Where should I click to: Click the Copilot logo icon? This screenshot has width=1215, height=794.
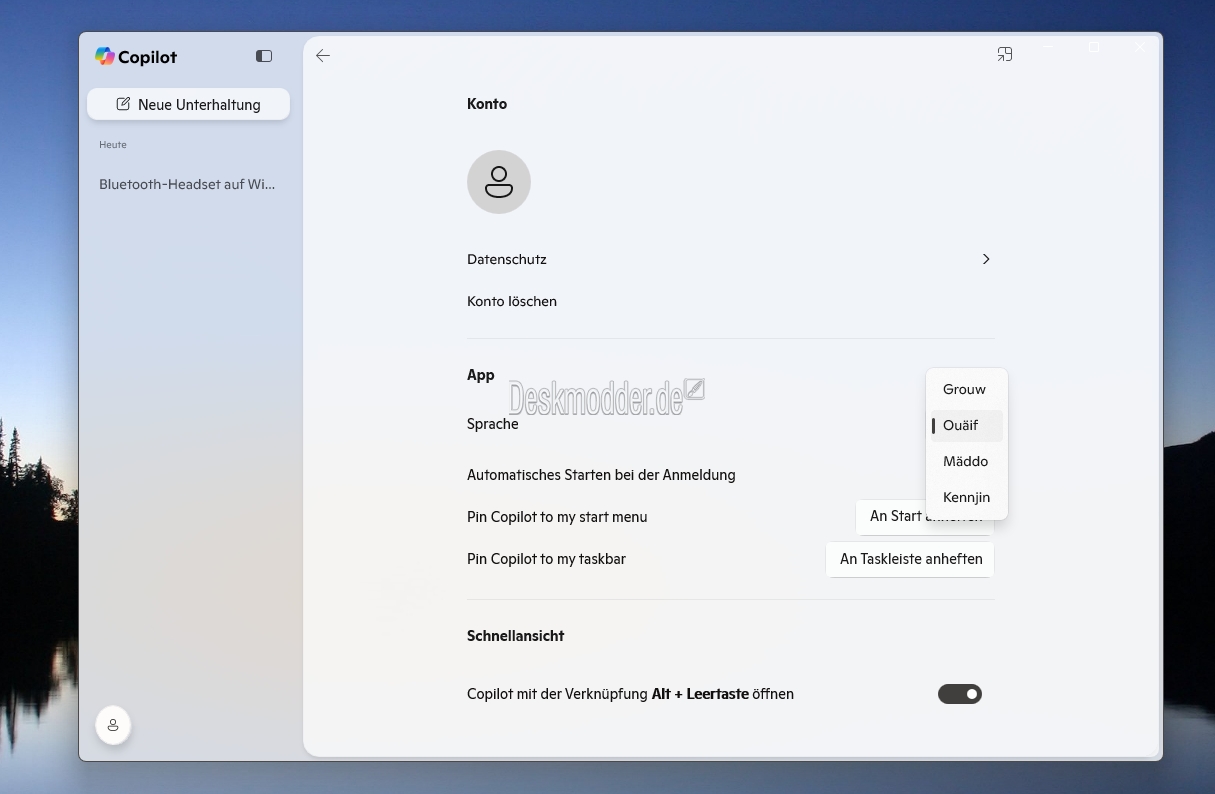[105, 56]
